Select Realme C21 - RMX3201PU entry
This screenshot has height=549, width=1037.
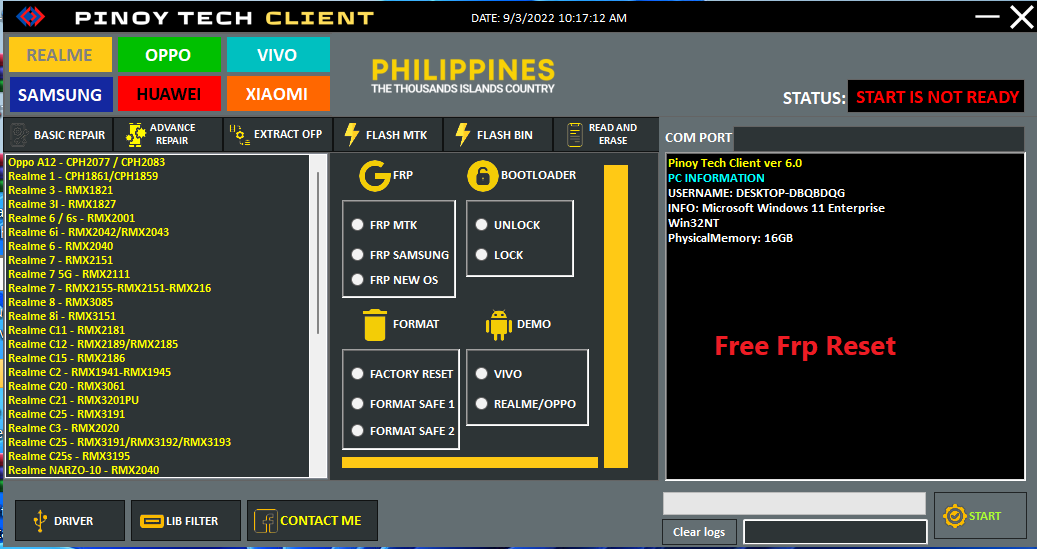(x=73, y=400)
